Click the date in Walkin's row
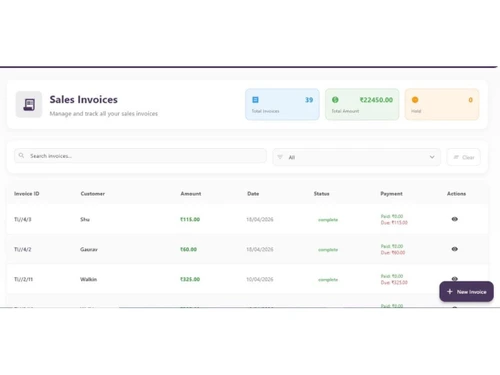 tap(260, 279)
